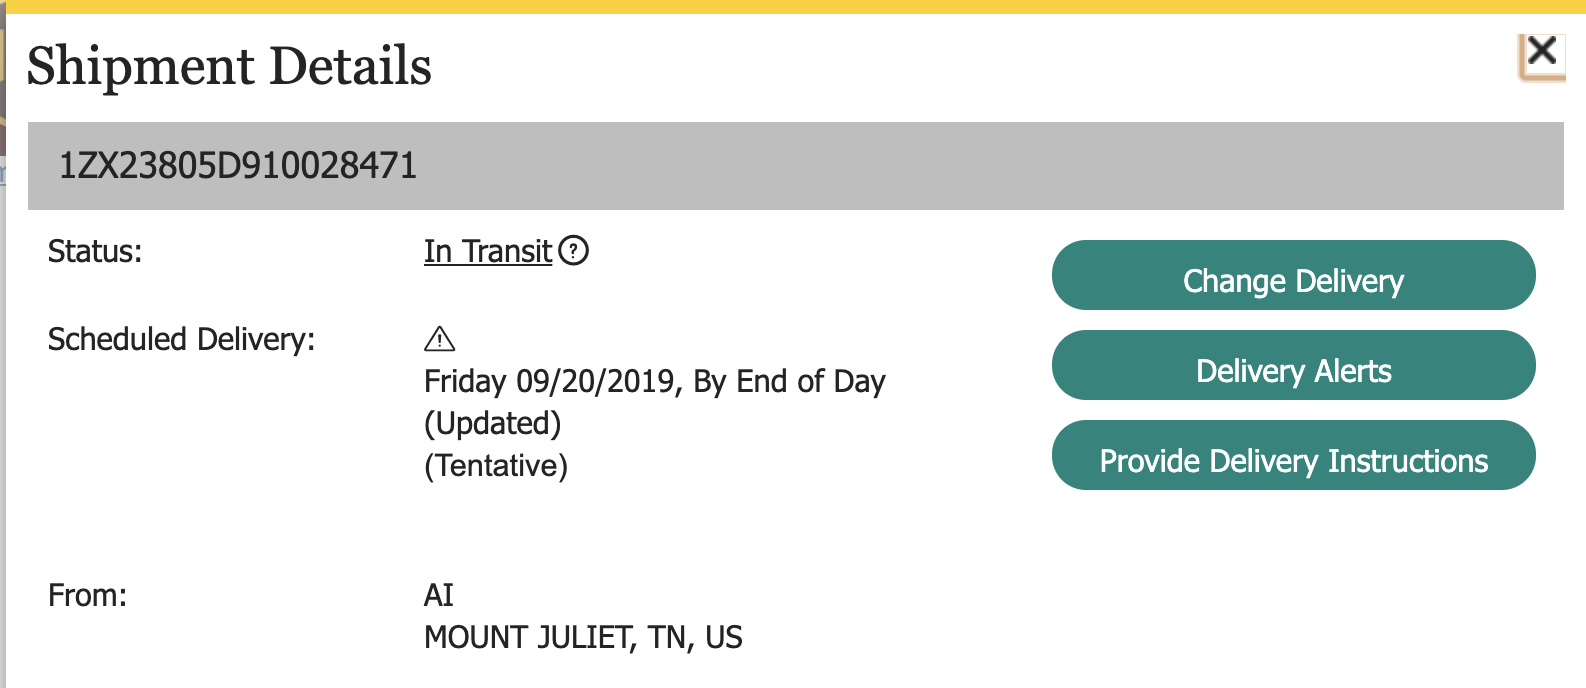This screenshot has height=688, width=1586.
Task: Click the From: label
Action: (x=87, y=596)
